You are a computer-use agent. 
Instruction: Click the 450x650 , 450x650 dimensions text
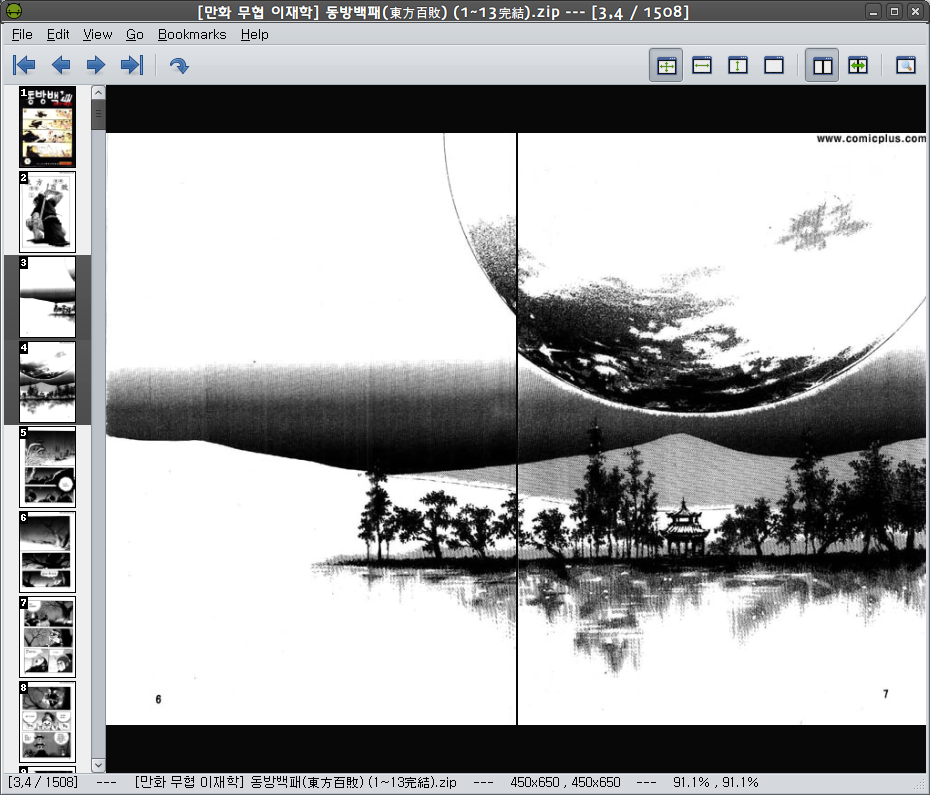click(565, 783)
